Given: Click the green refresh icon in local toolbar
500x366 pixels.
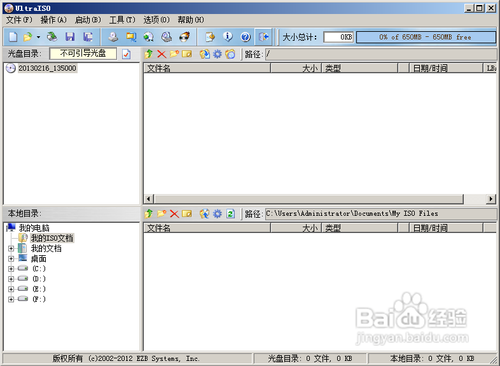Looking at the screenshot, I should pos(230,214).
